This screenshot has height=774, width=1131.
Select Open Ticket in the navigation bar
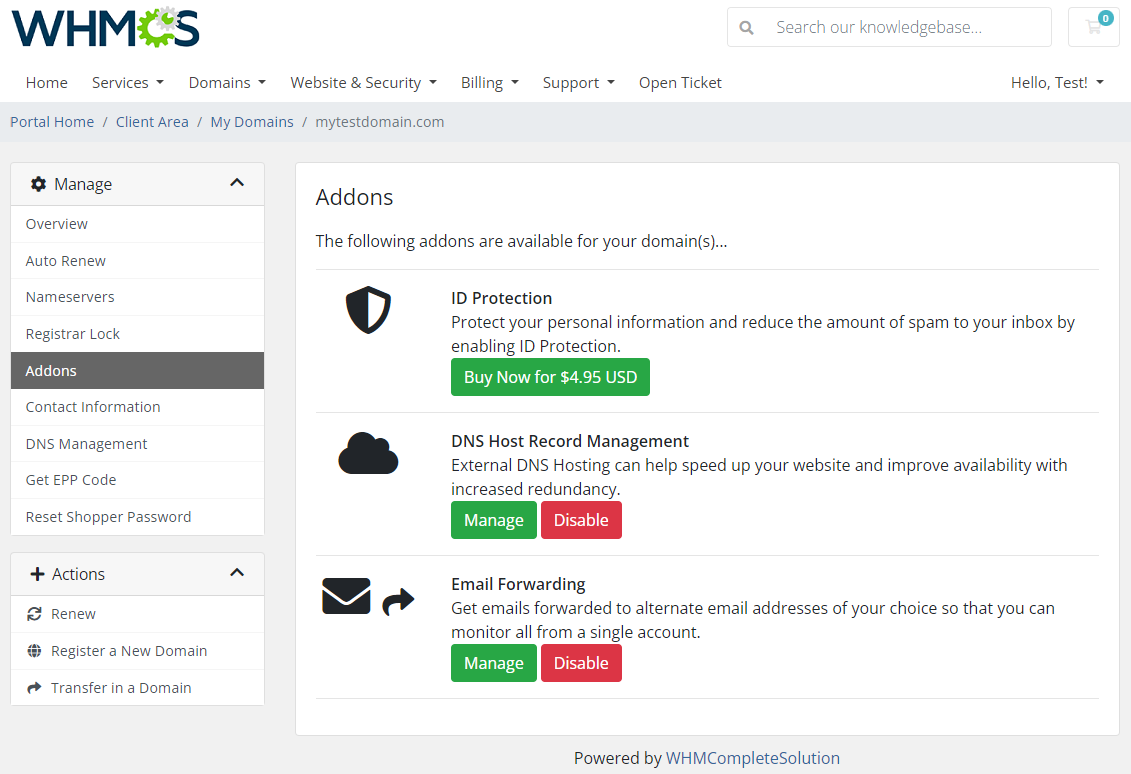pyautogui.click(x=680, y=82)
